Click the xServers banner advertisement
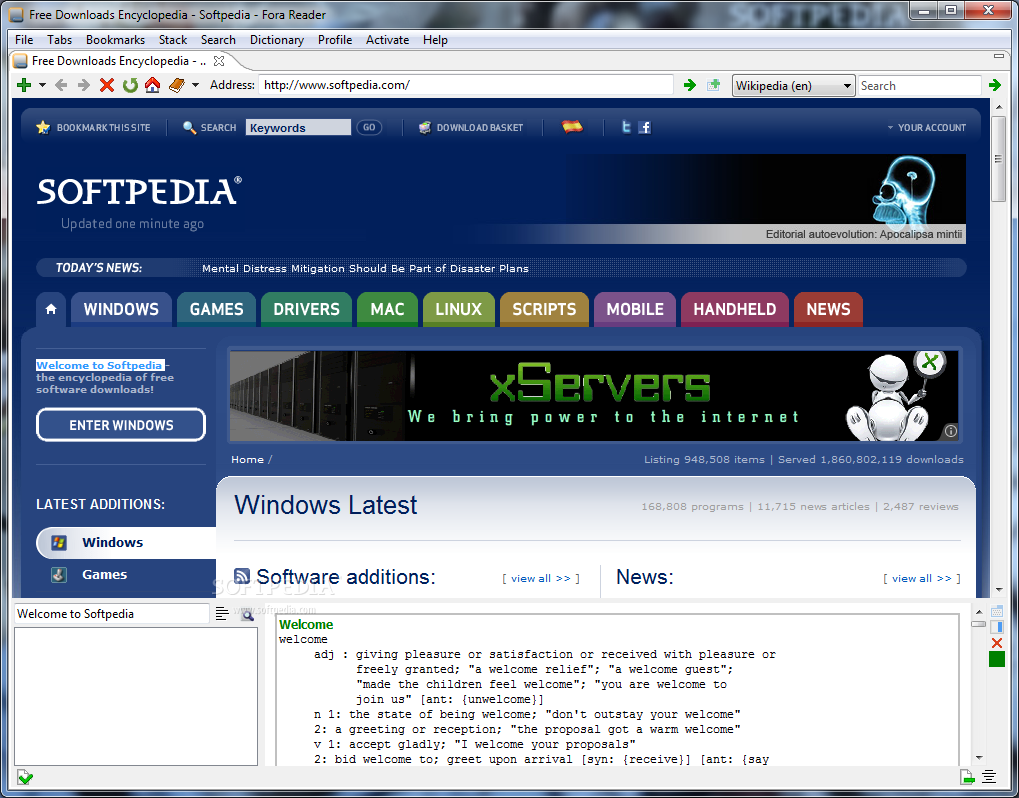Image resolution: width=1019 pixels, height=798 pixels. (x=593, y=396)
